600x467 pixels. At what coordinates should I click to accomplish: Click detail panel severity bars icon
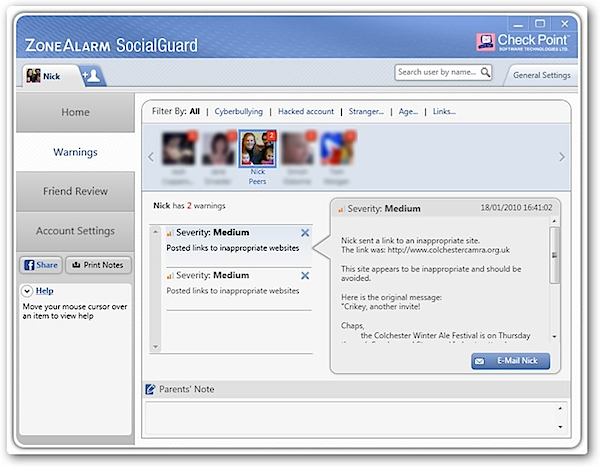click(341, 209)
